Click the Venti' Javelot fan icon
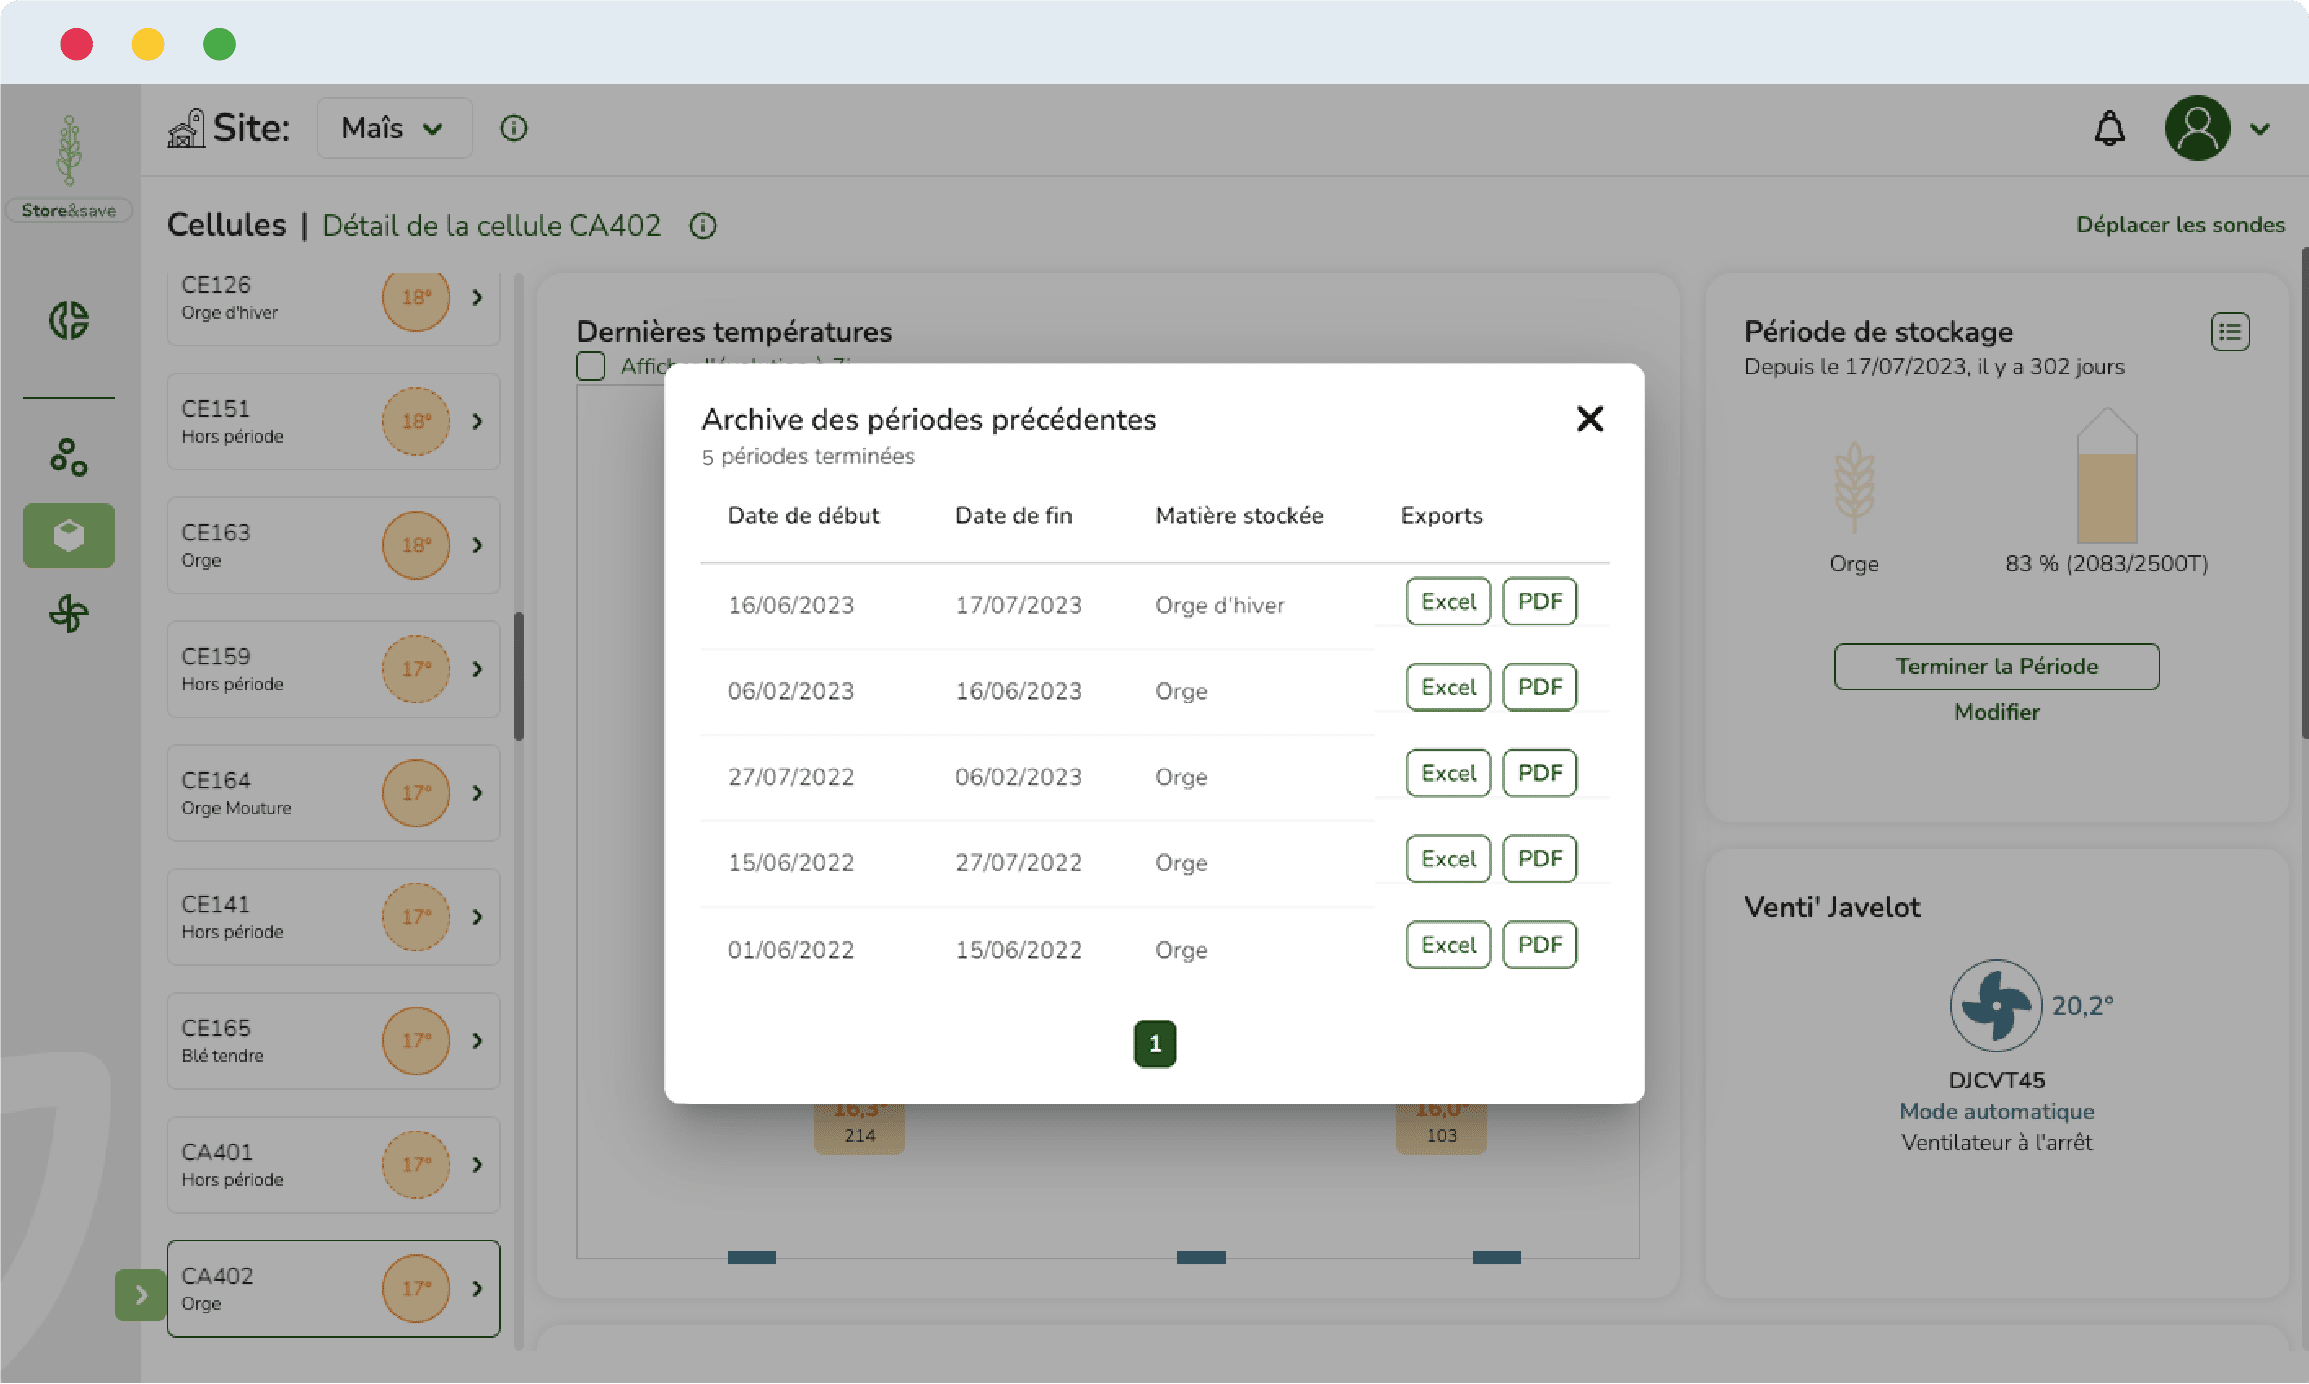This screenshot has width=2309, height=1384. [x=1995, y=1005]
